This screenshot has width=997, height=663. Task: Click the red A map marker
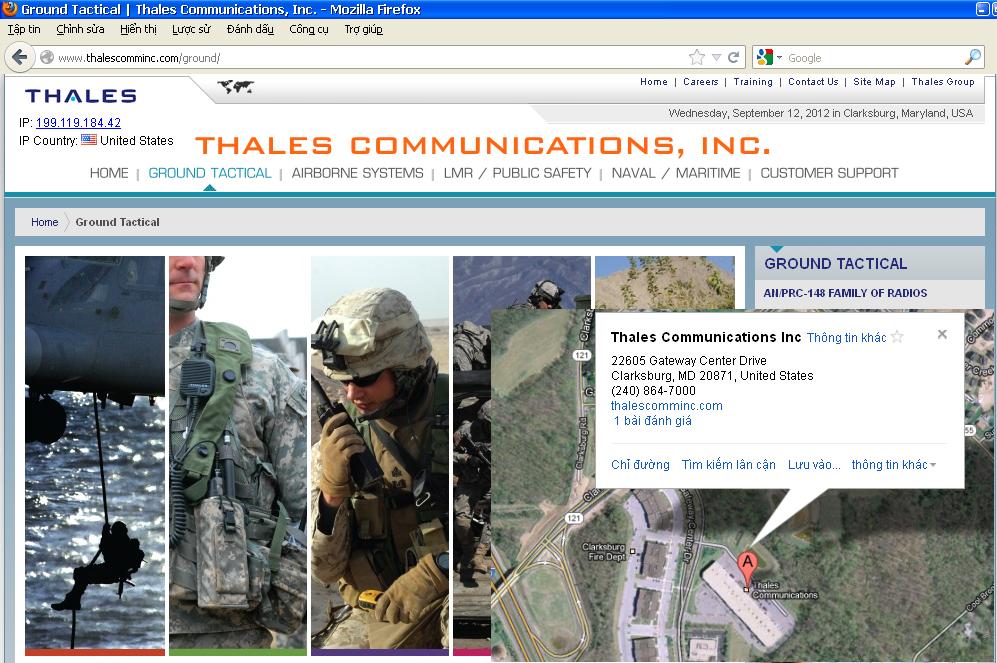click(747, 570)
